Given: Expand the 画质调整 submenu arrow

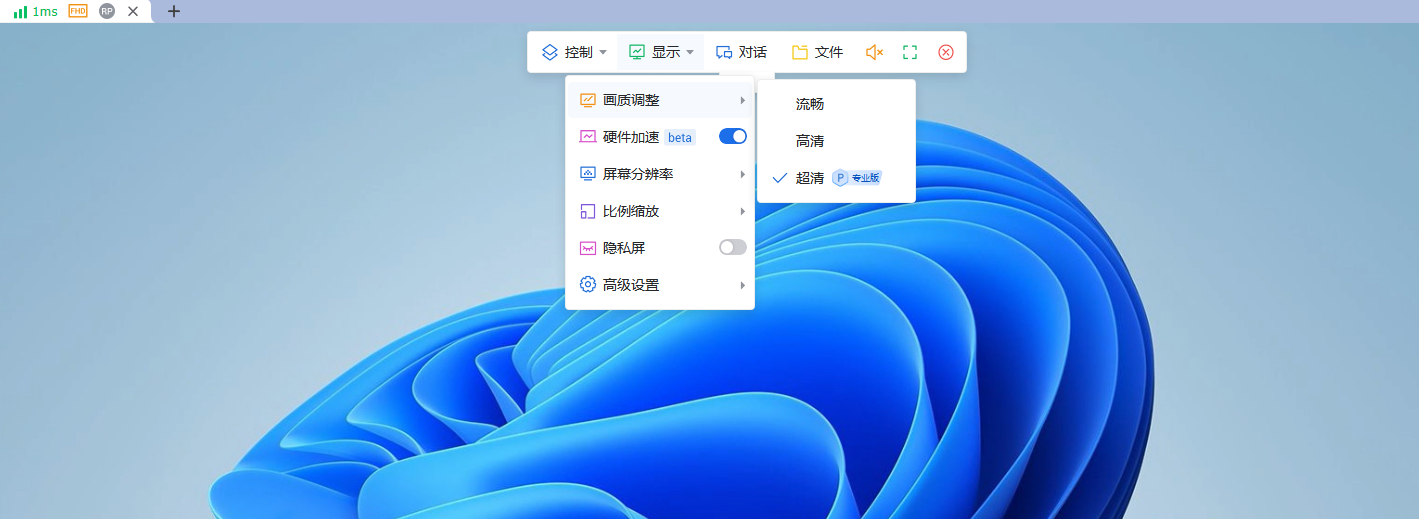Looking at the screenshot, I should [743, 100].
